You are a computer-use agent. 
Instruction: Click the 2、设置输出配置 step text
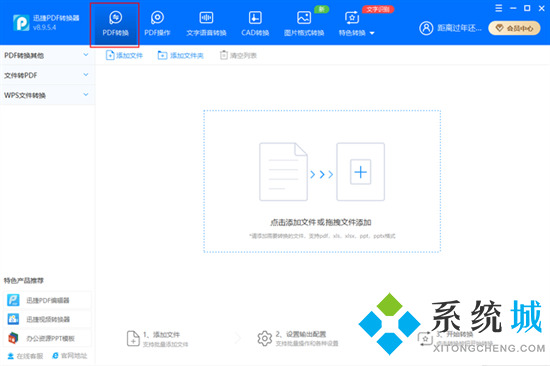(x=301, y=334)
